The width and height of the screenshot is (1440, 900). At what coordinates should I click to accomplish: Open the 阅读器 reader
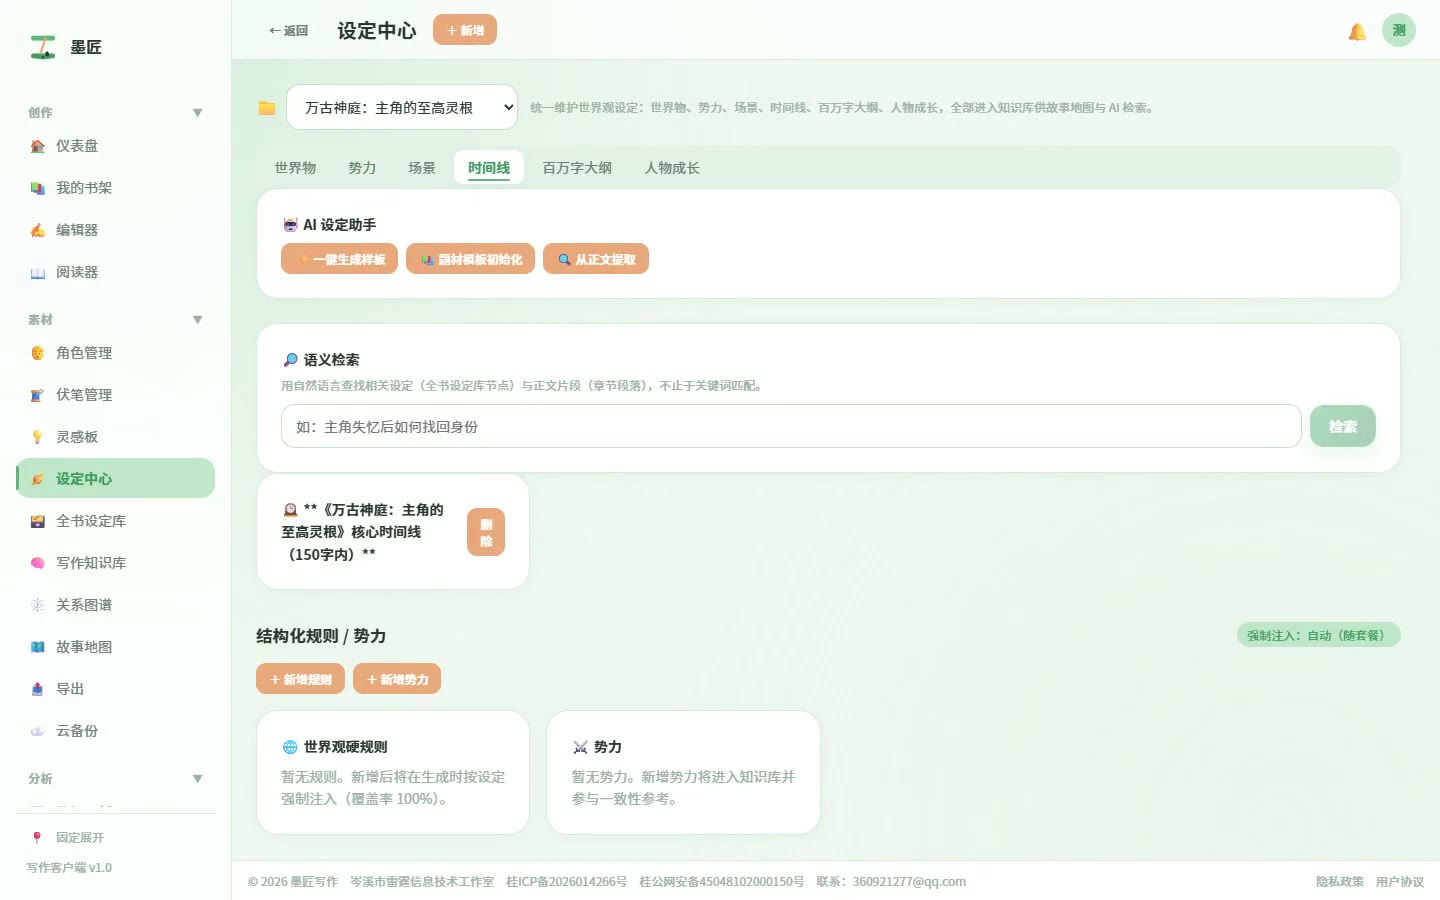tap(116, 272)
